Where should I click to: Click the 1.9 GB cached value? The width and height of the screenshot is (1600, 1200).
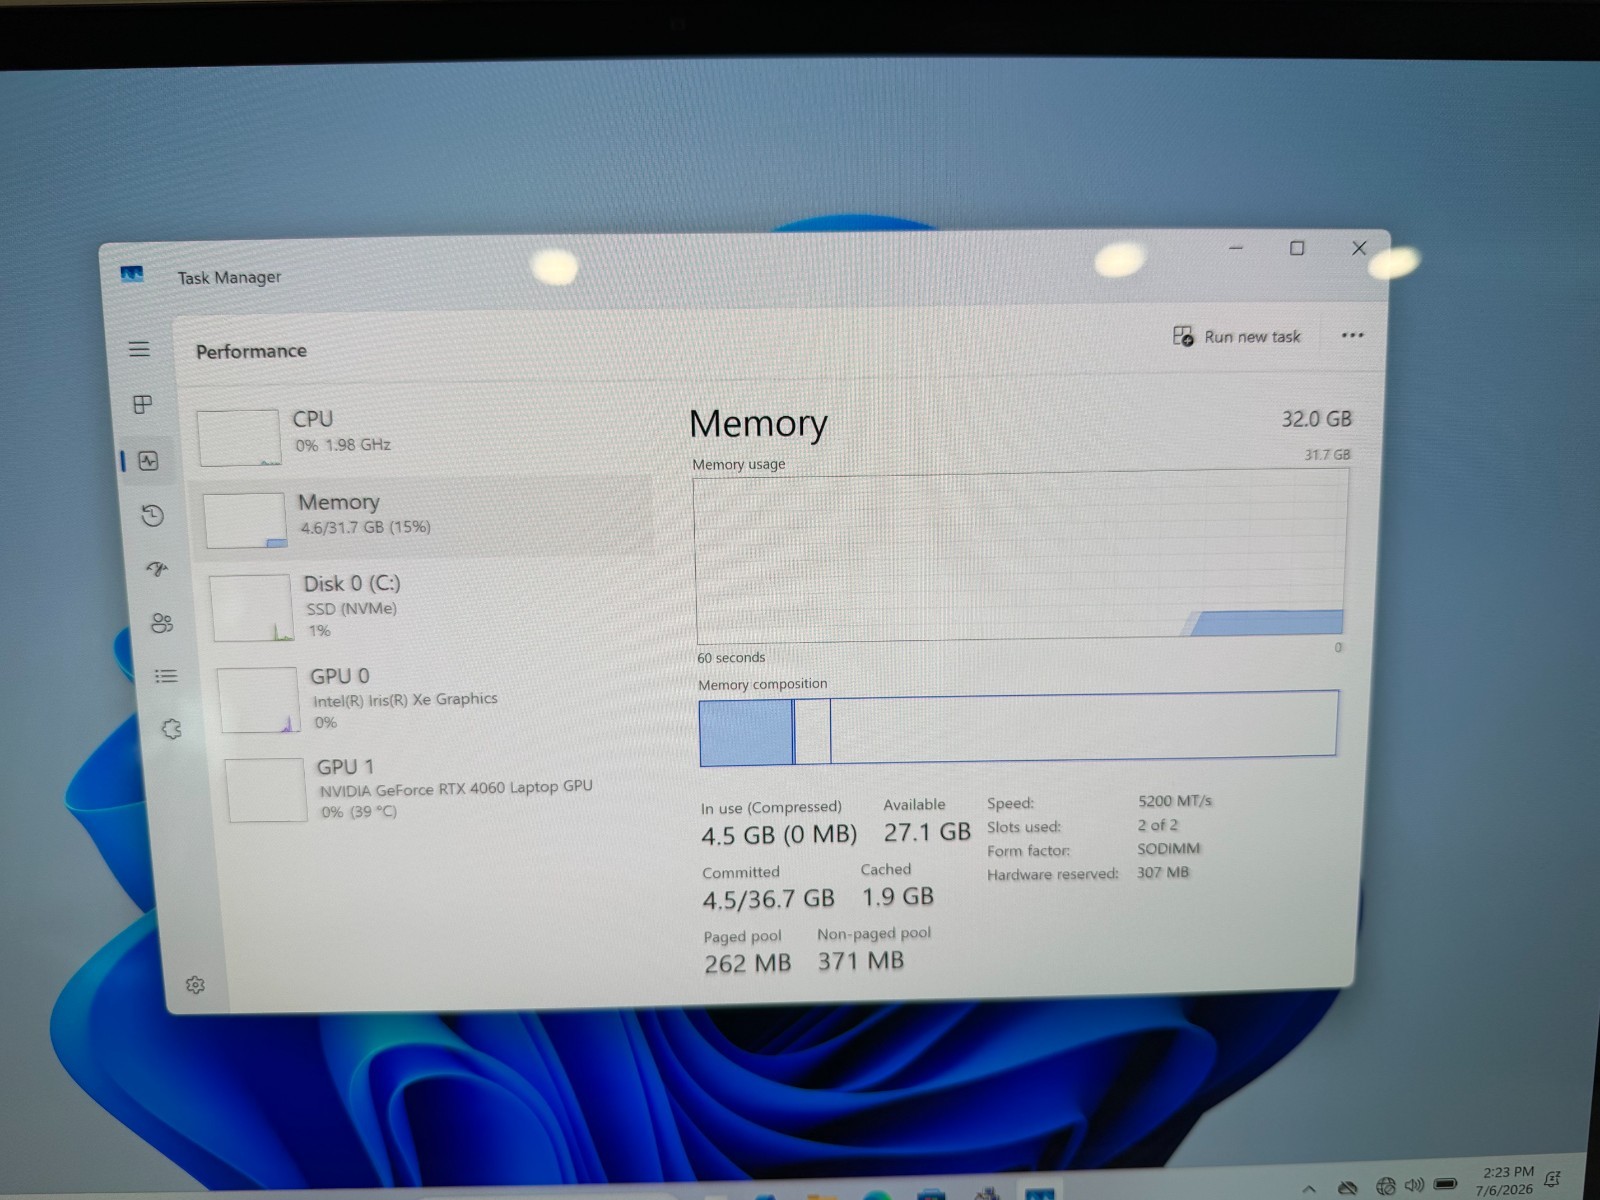pos(898,897)
